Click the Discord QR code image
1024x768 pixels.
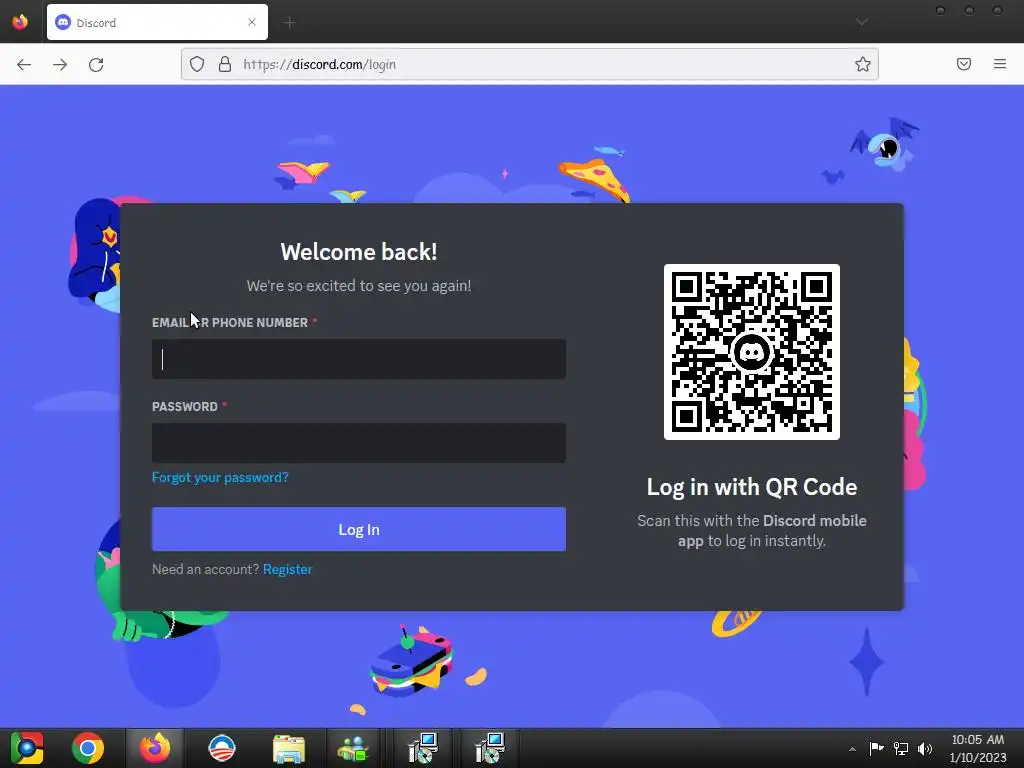[752, 352]
